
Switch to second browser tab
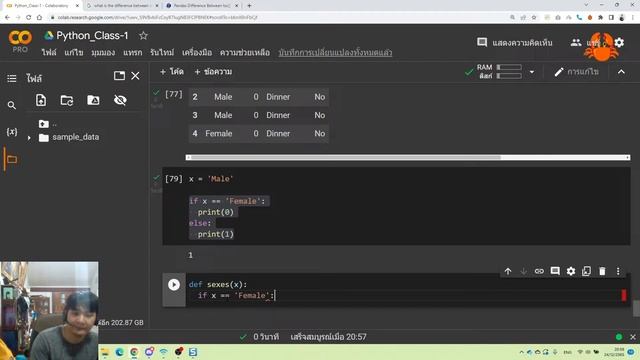(x=122, y=6)
